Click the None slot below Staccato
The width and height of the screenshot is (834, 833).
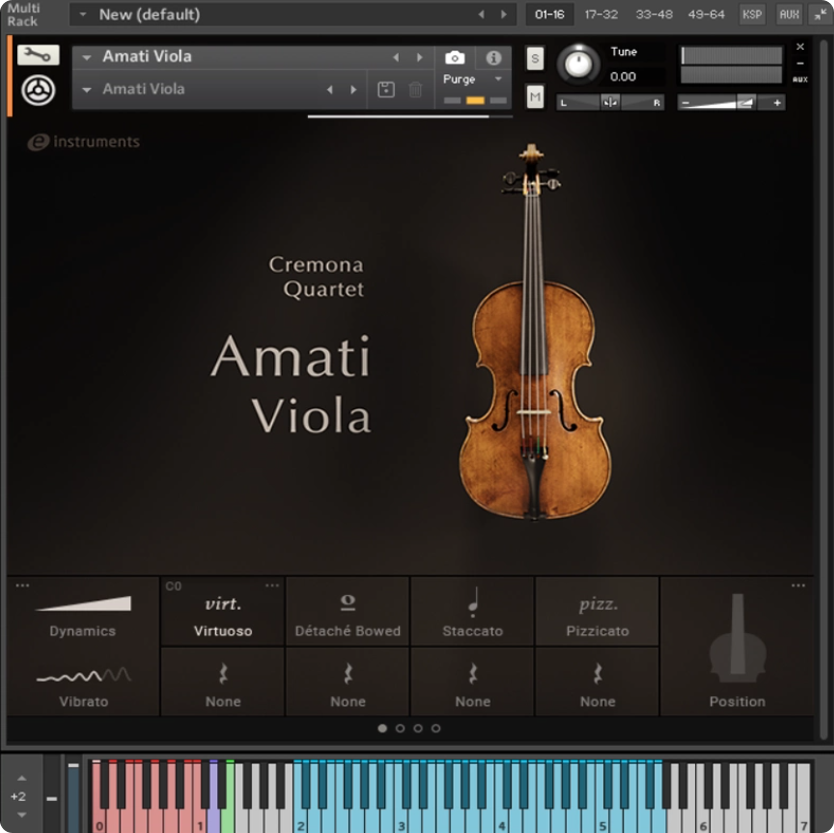tap(472, 682)
